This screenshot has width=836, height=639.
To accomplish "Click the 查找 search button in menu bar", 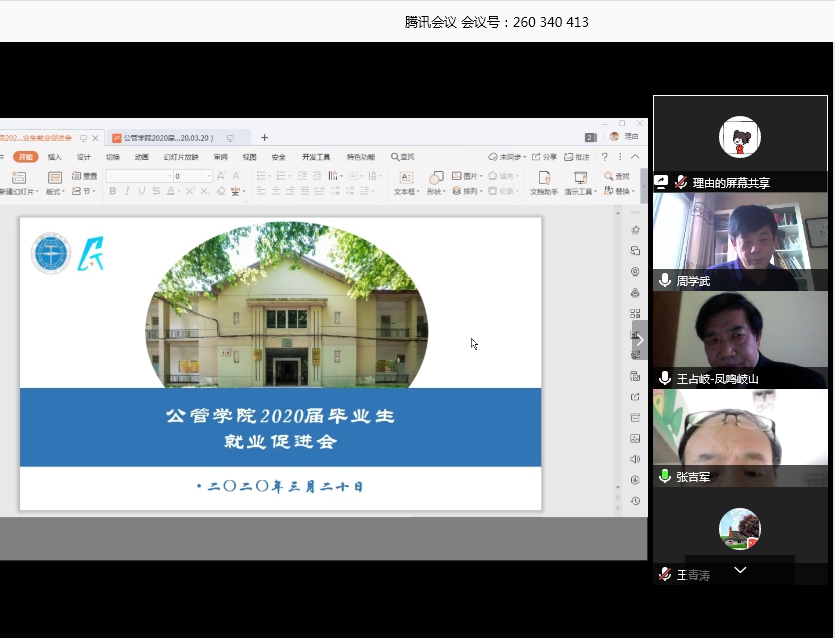I will point(402,157).
